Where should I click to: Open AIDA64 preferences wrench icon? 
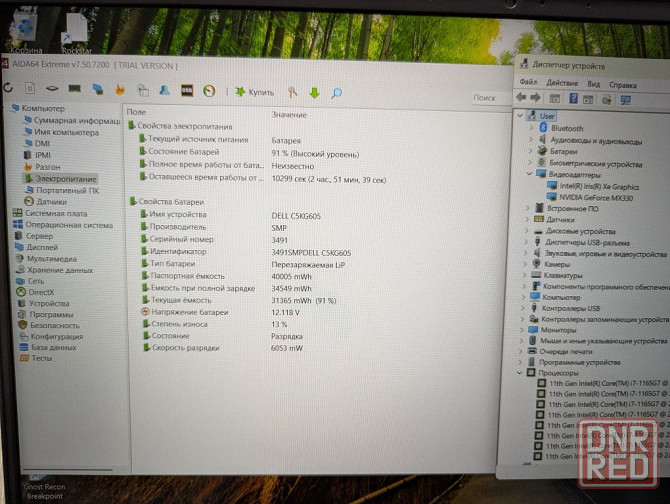(292, 92)
